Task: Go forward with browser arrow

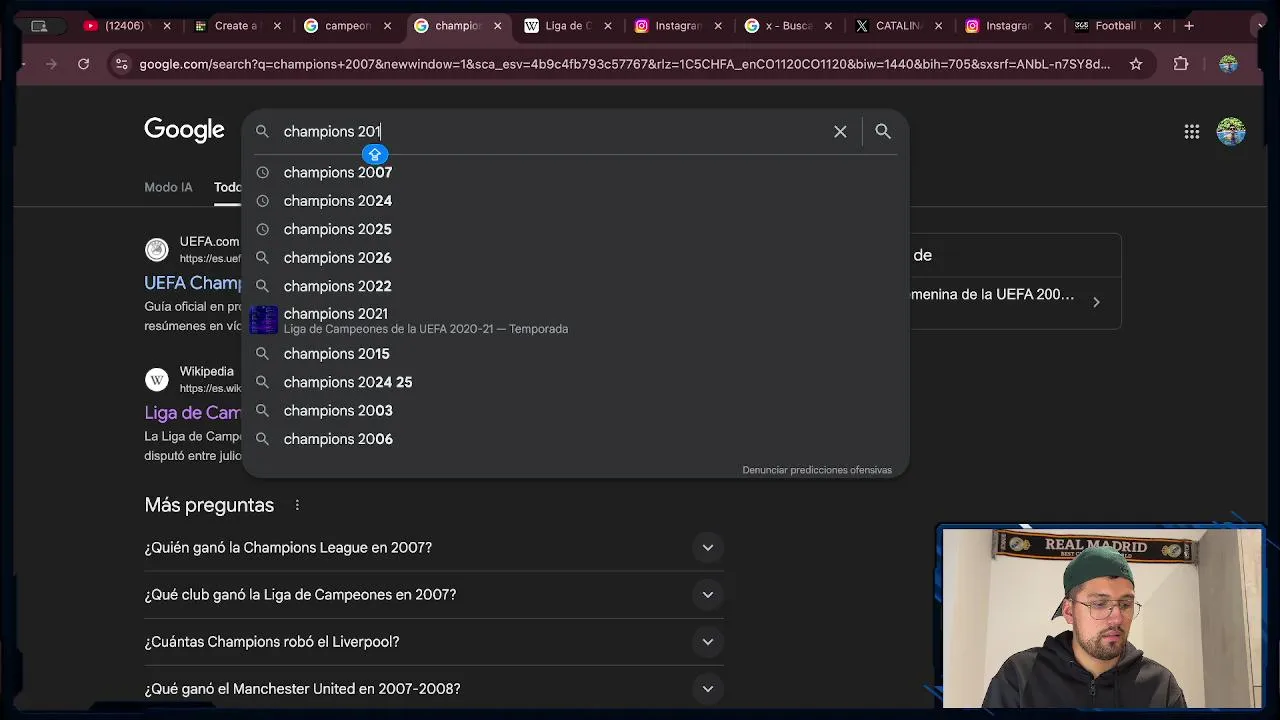Action: (51, 64)
